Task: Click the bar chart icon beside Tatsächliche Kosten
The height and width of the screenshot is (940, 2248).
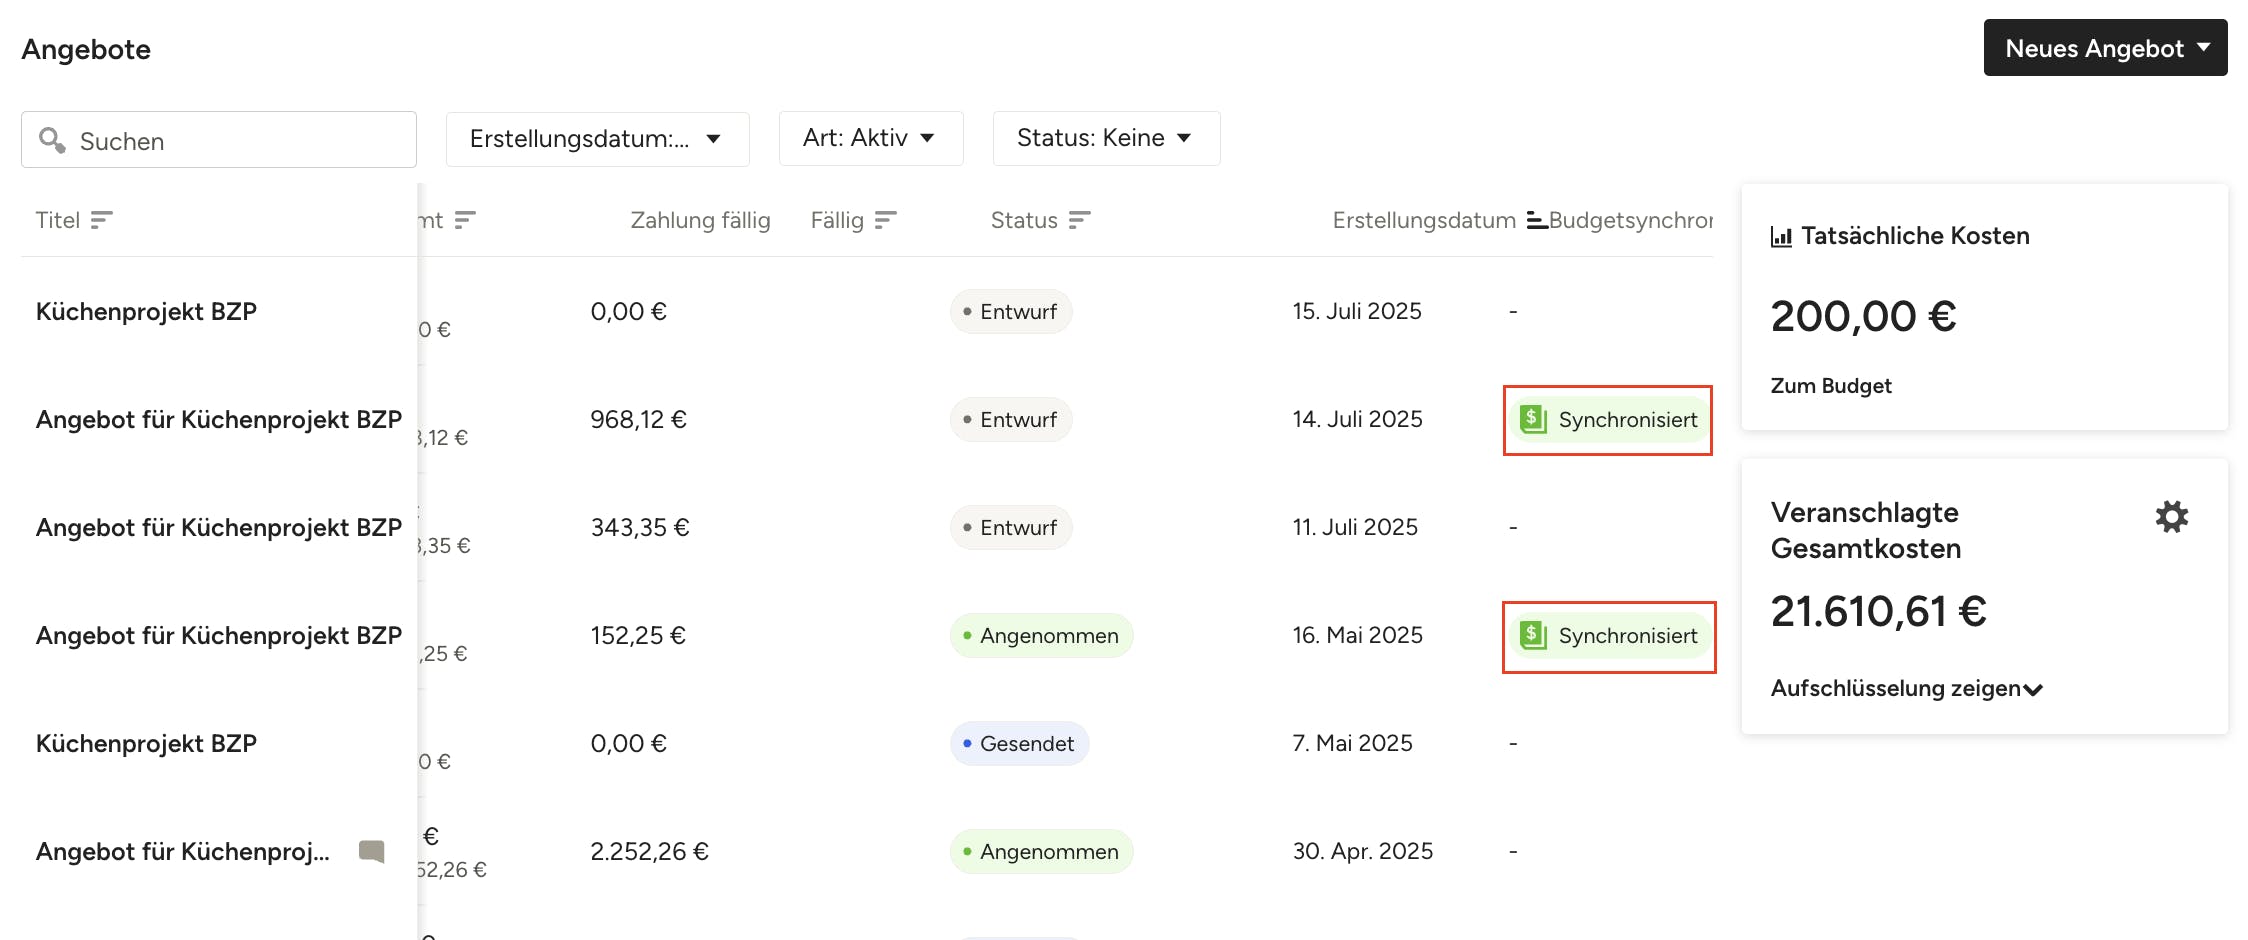Action: tap(1780, 237)
